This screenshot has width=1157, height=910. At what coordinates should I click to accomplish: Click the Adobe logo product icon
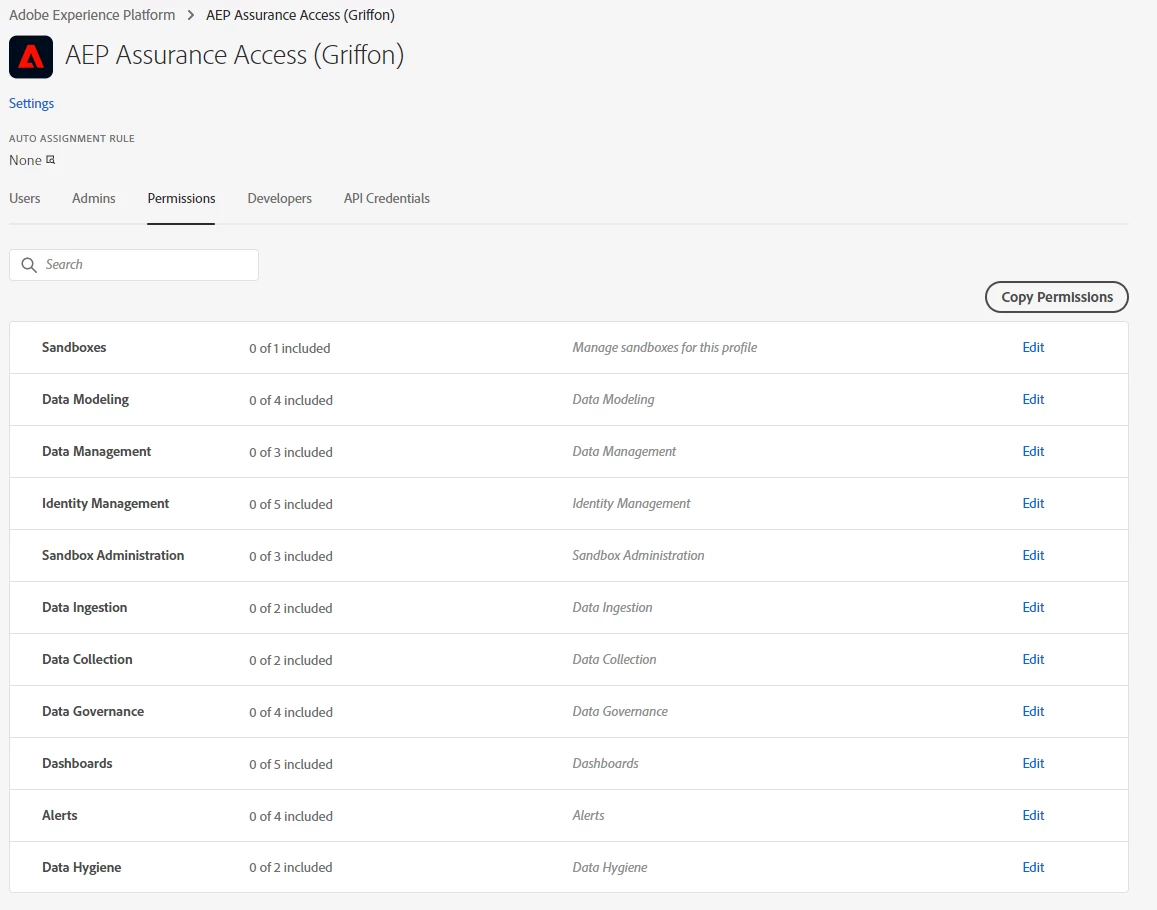pyautogui.click(x=31, y=57)
